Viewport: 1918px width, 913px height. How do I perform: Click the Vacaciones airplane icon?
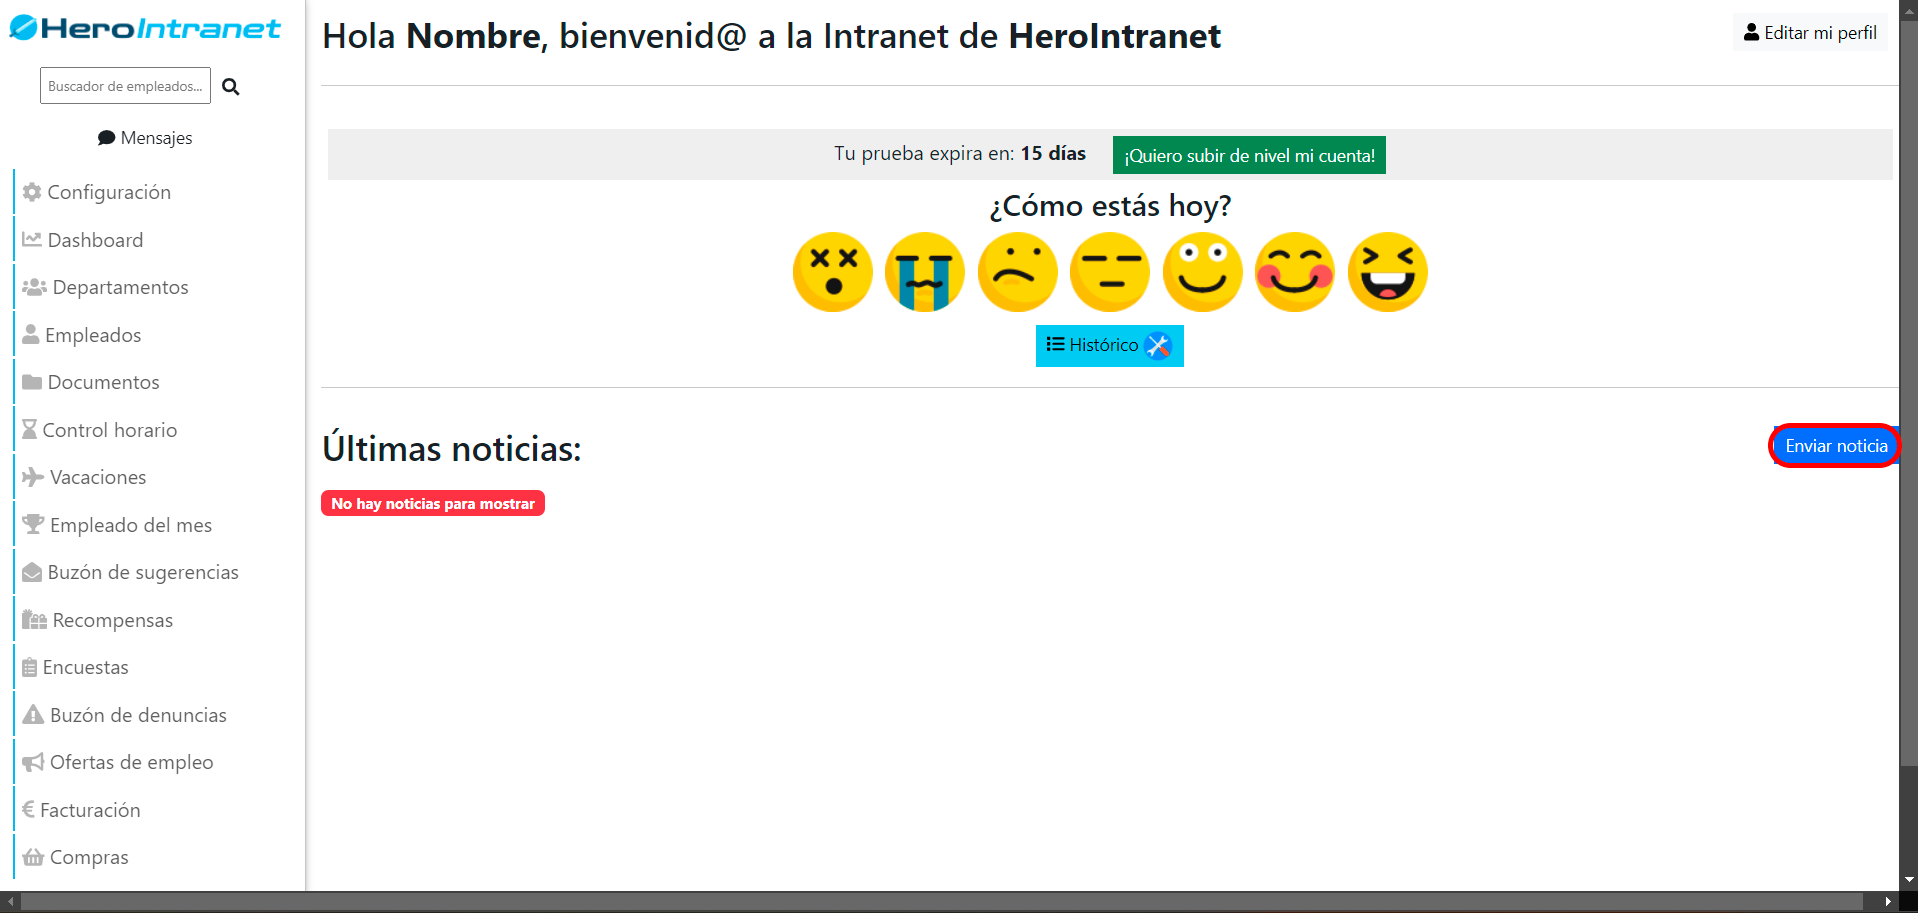[x=33, y=477]
